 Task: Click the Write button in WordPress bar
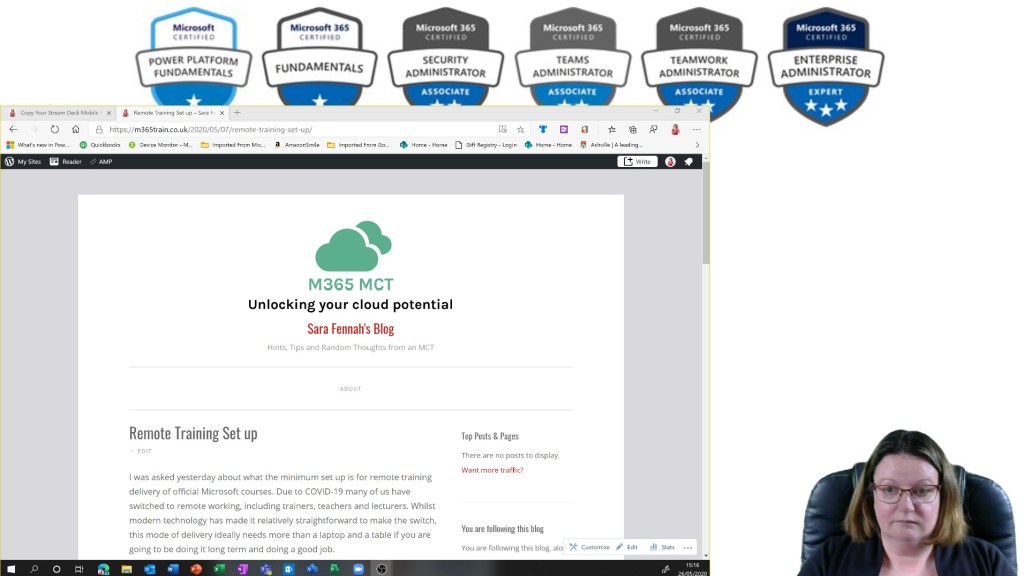637,161
